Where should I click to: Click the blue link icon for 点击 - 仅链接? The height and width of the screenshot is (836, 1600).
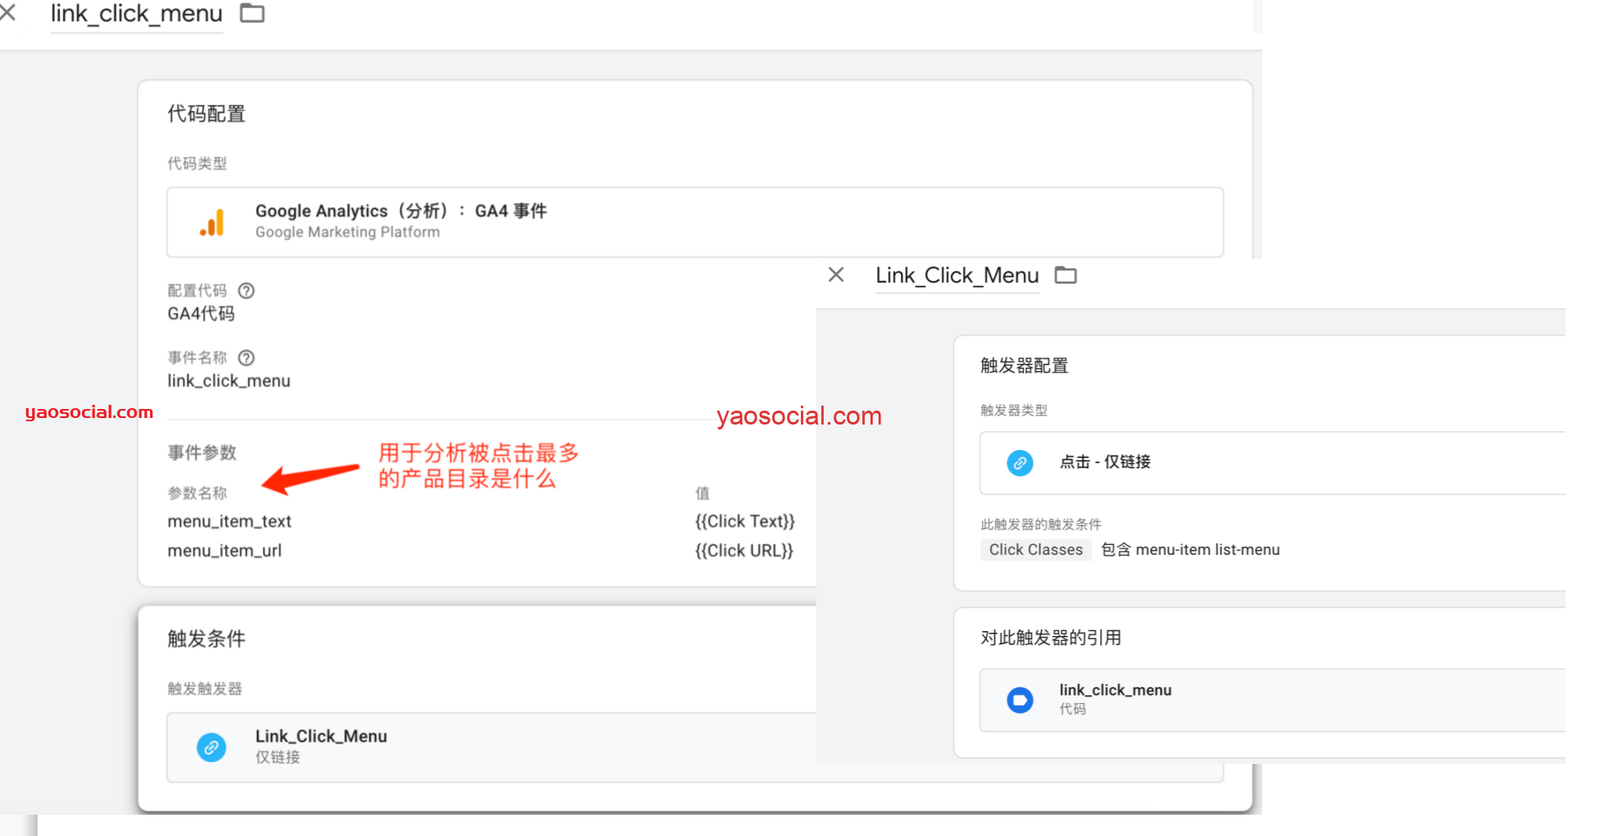1019,463
